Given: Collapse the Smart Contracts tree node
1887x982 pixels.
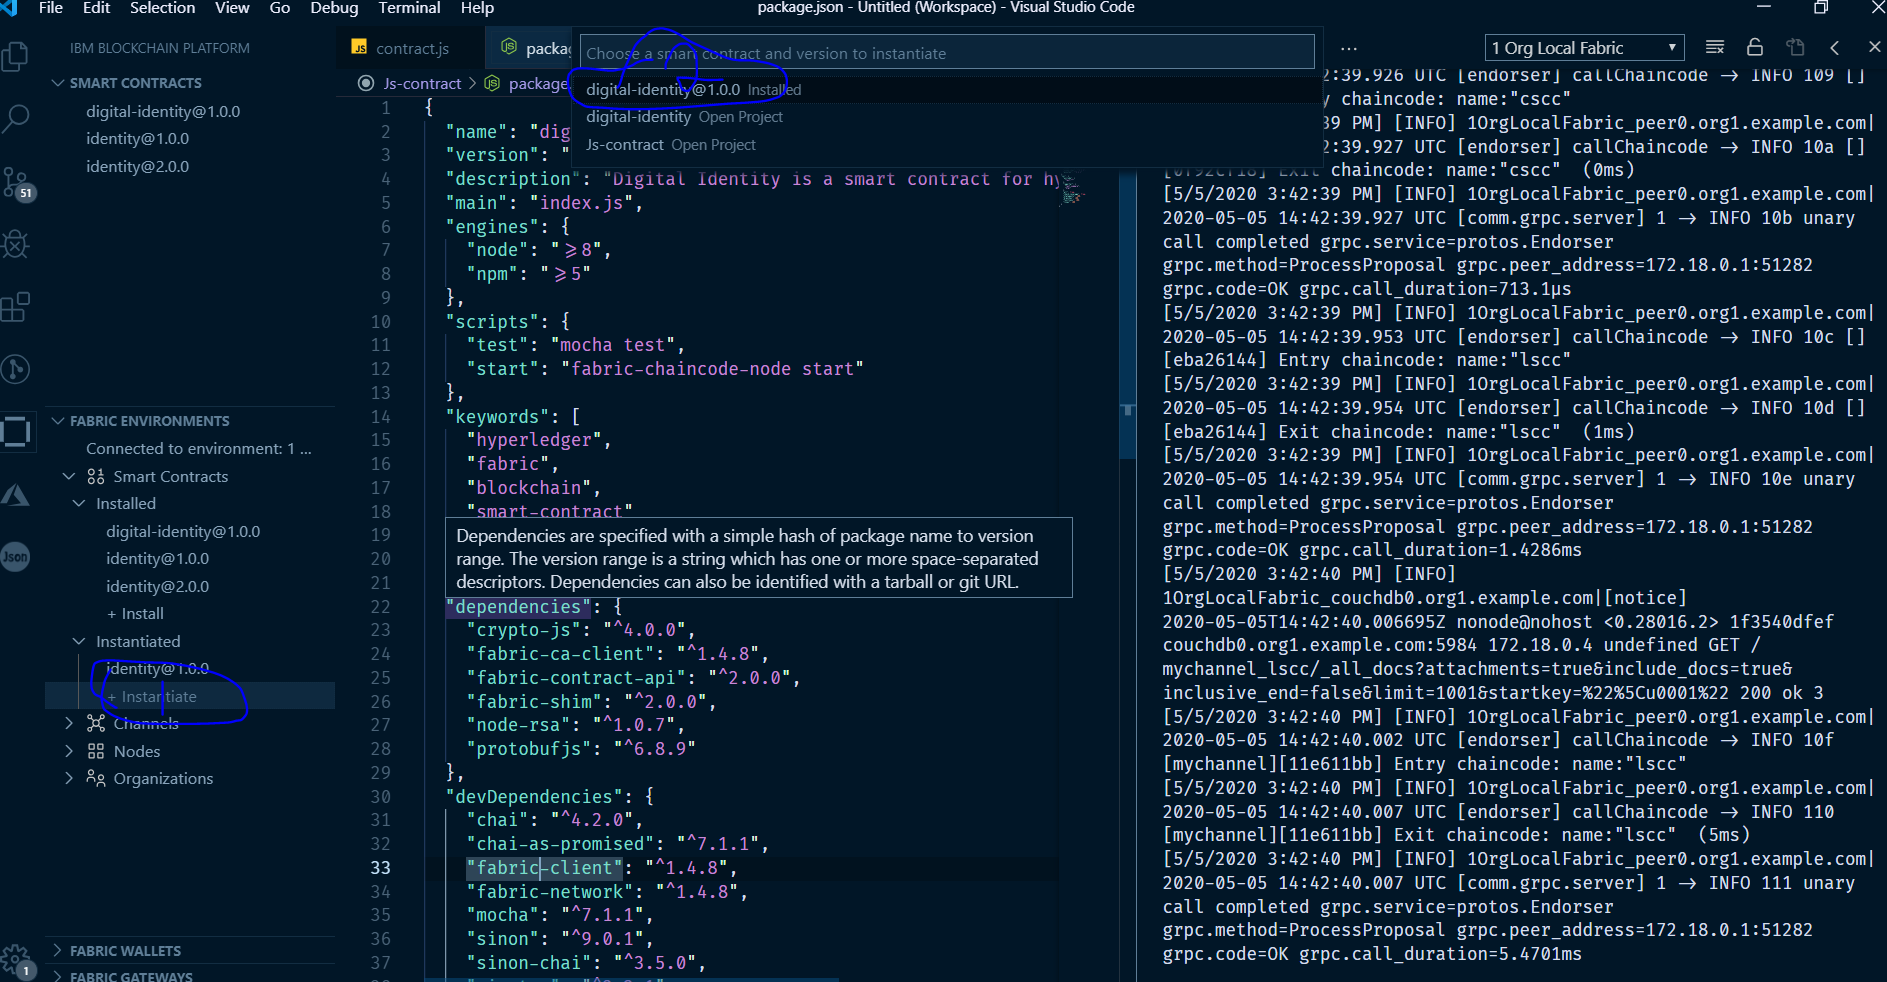Looking at the screenshot, I should 69,476.
